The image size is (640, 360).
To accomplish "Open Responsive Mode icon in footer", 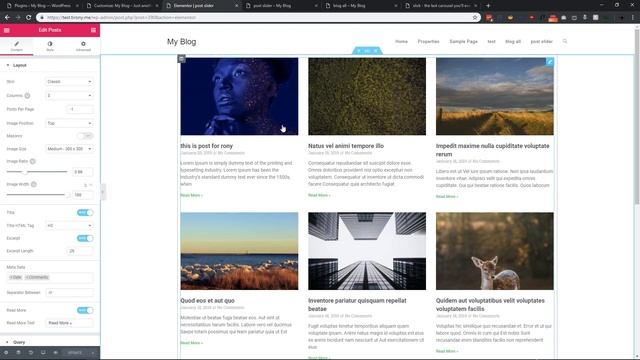I will click(x=43, y=353).
